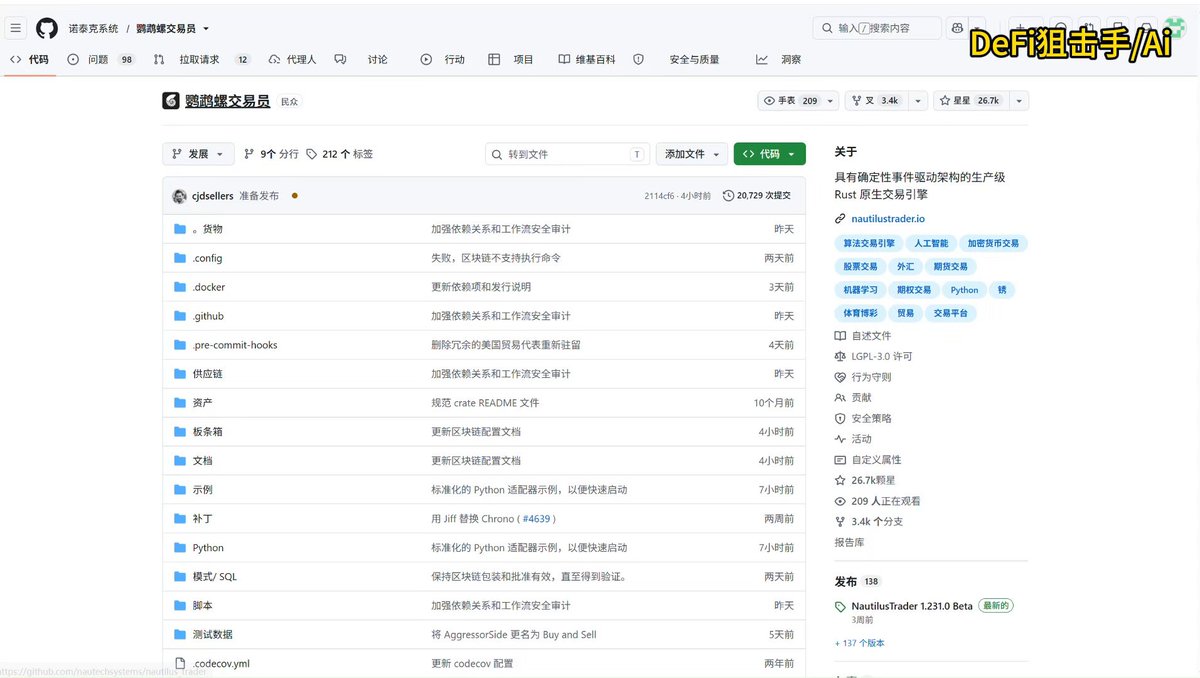Click the 2114cf6 commit hash
The height and width of the screenshot is (678, 1200).
point(659,196)
